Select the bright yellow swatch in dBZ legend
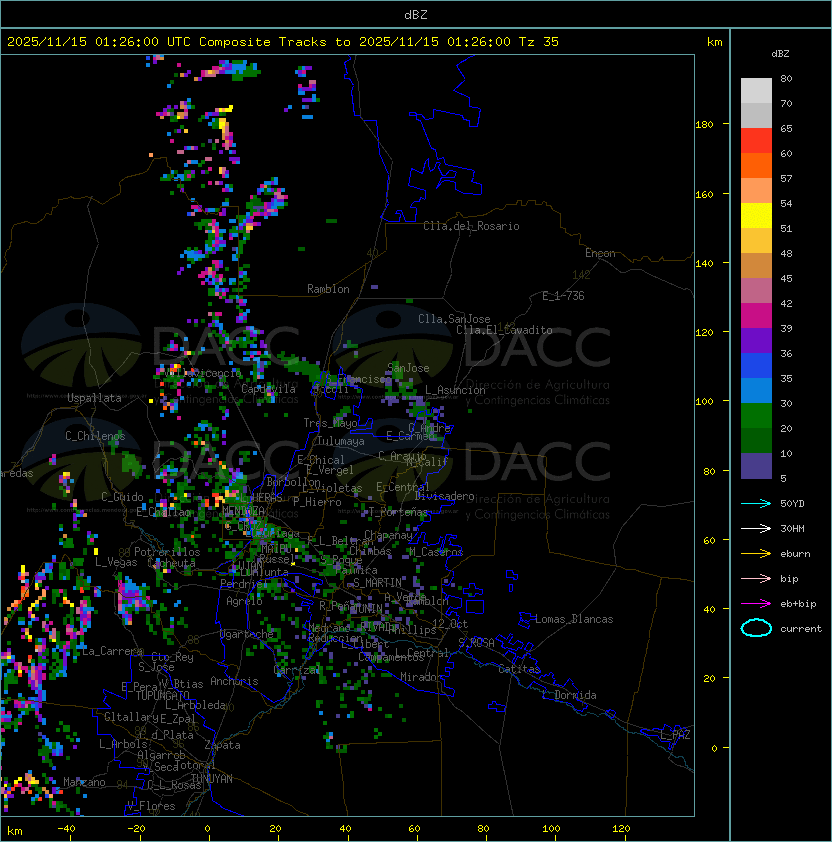 tap(756, 215)
